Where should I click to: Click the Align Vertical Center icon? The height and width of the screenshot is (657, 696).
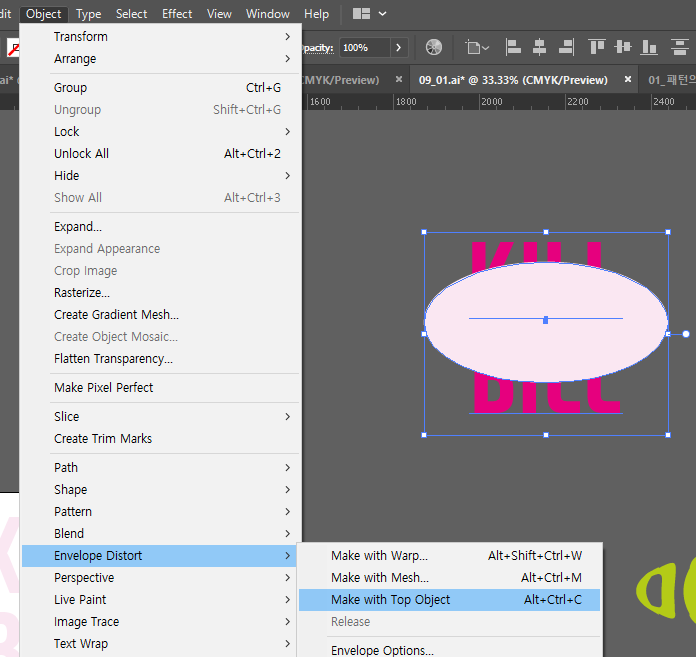pyautogui.click(x=623, y=47)
